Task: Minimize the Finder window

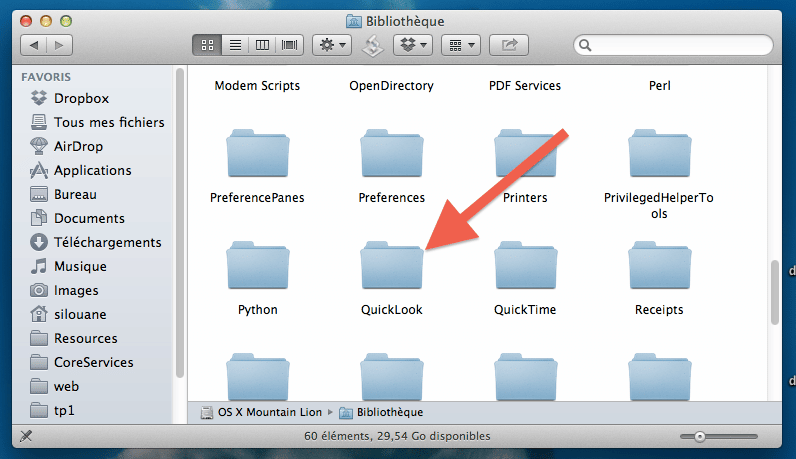Action: (46, 21)
